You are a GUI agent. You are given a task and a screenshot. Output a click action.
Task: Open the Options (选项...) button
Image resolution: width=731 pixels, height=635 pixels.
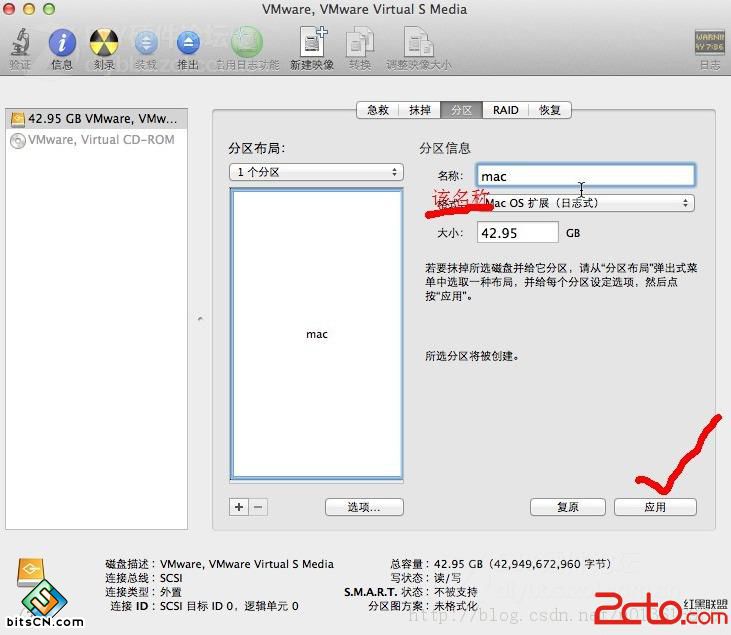click(x=364, y=507)
